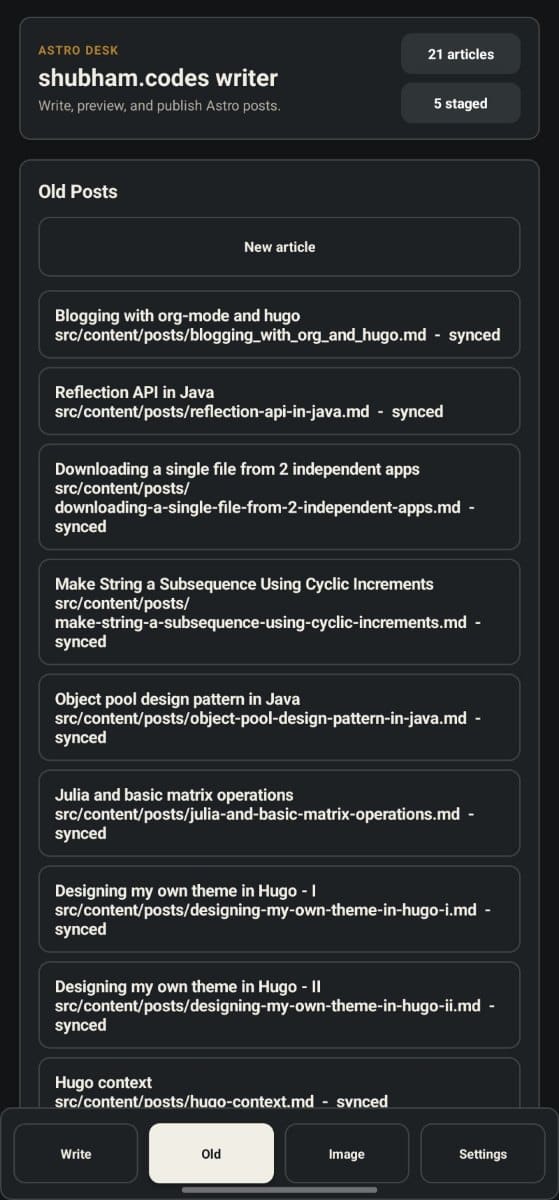Tap the home indicator bar at bottom
The height and width of the screenshot is (1200, 559).
coord(279,1190)
